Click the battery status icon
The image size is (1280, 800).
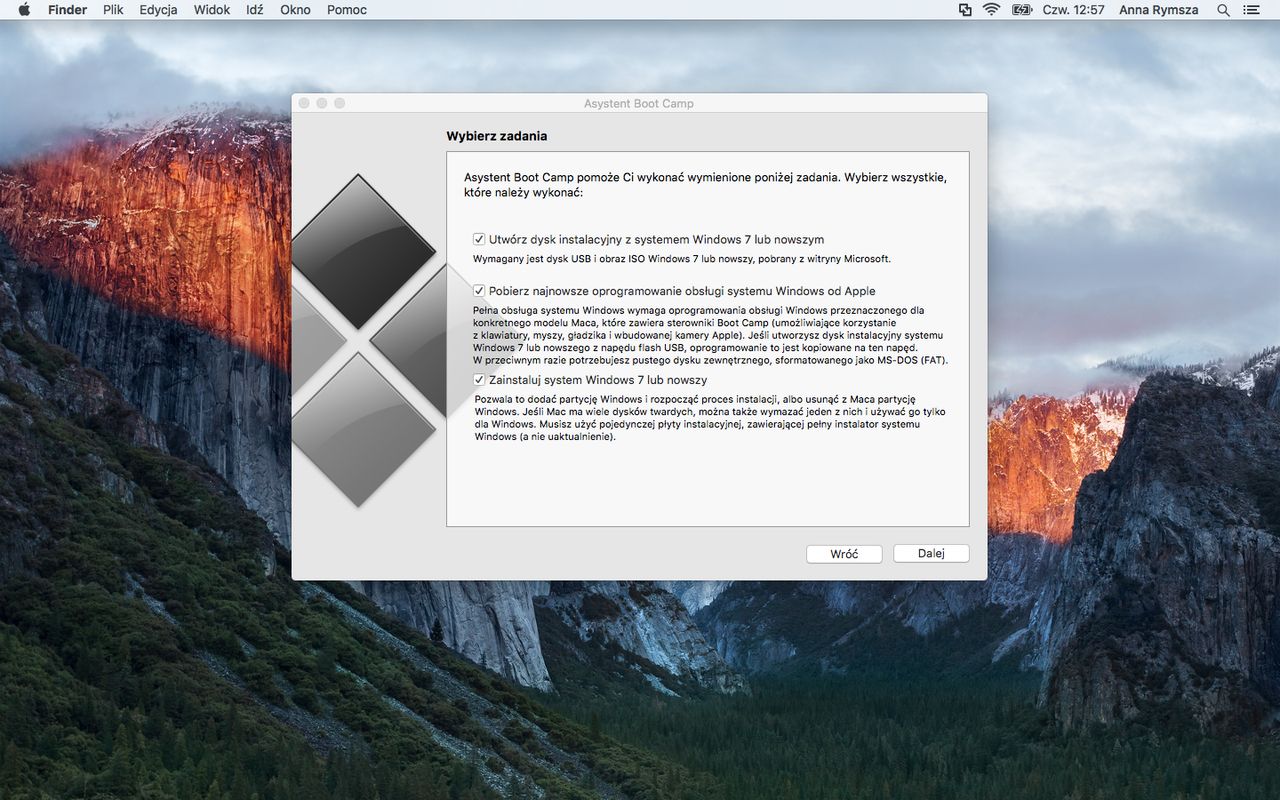1021,10
